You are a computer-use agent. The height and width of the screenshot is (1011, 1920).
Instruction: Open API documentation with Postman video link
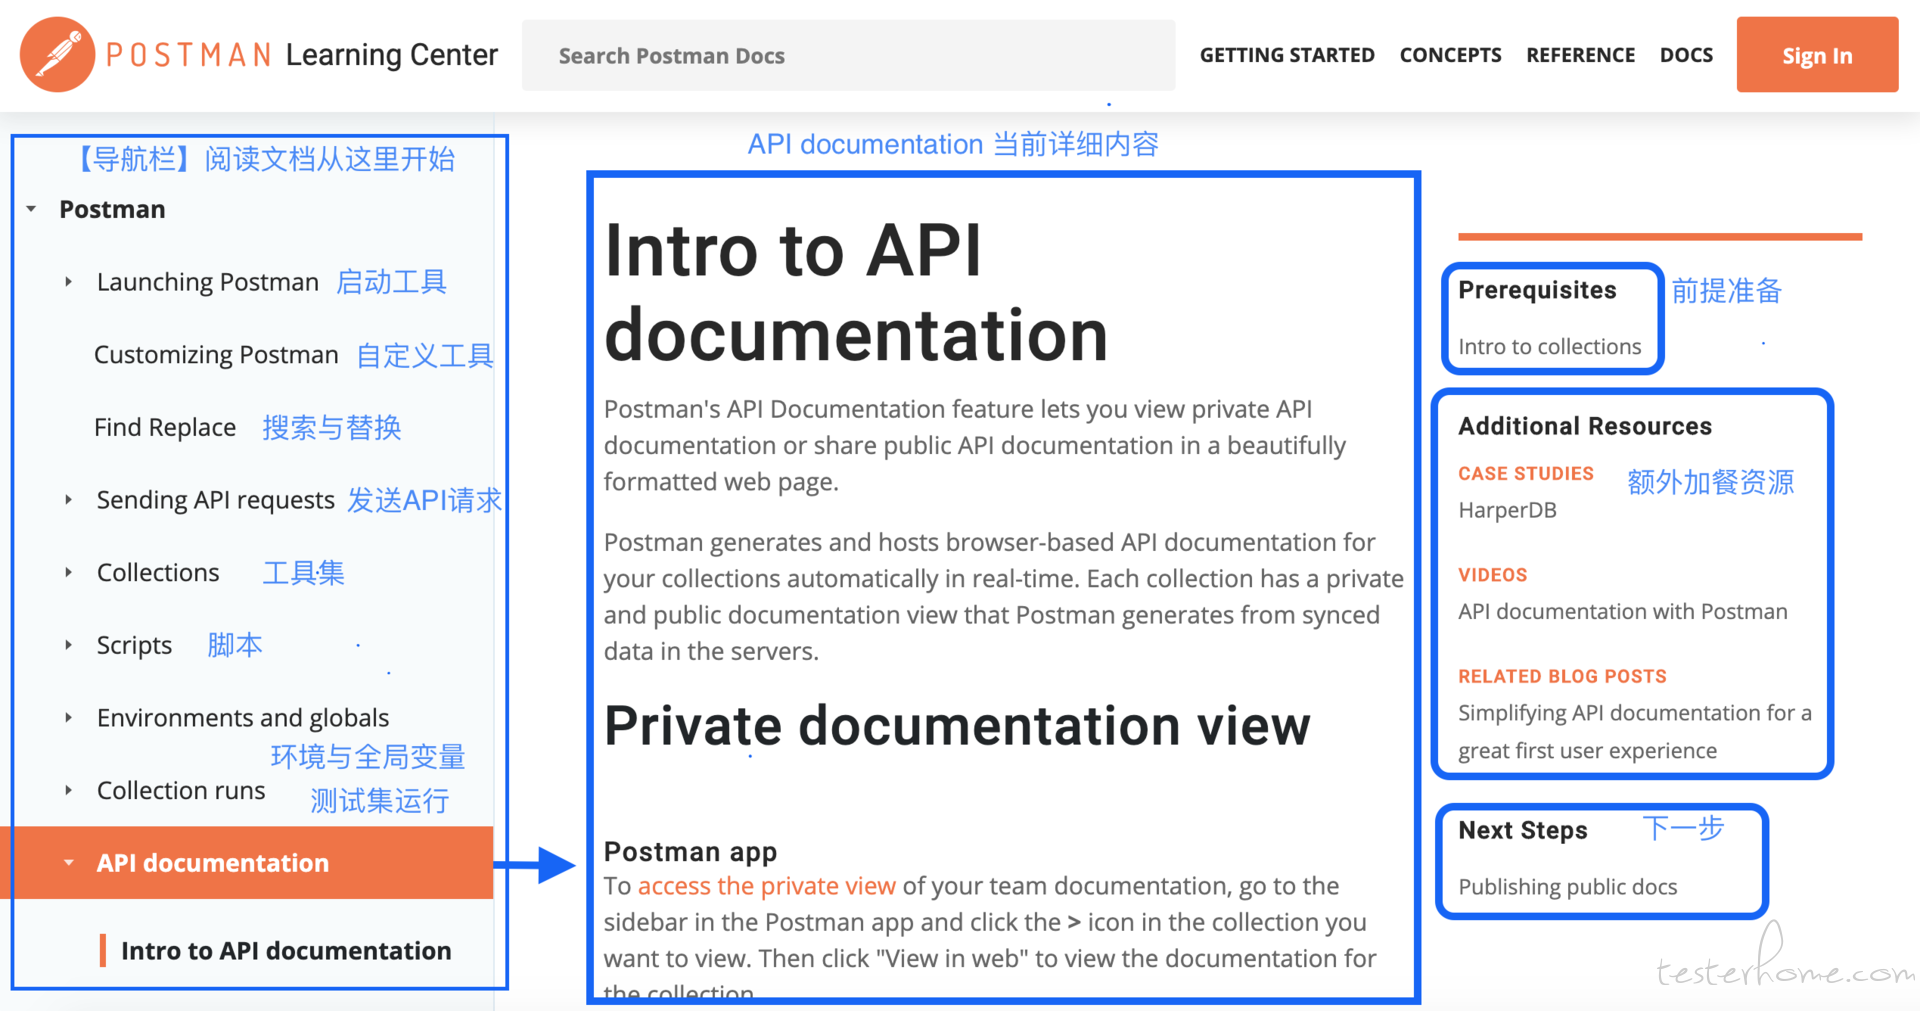coord(1622,611)
